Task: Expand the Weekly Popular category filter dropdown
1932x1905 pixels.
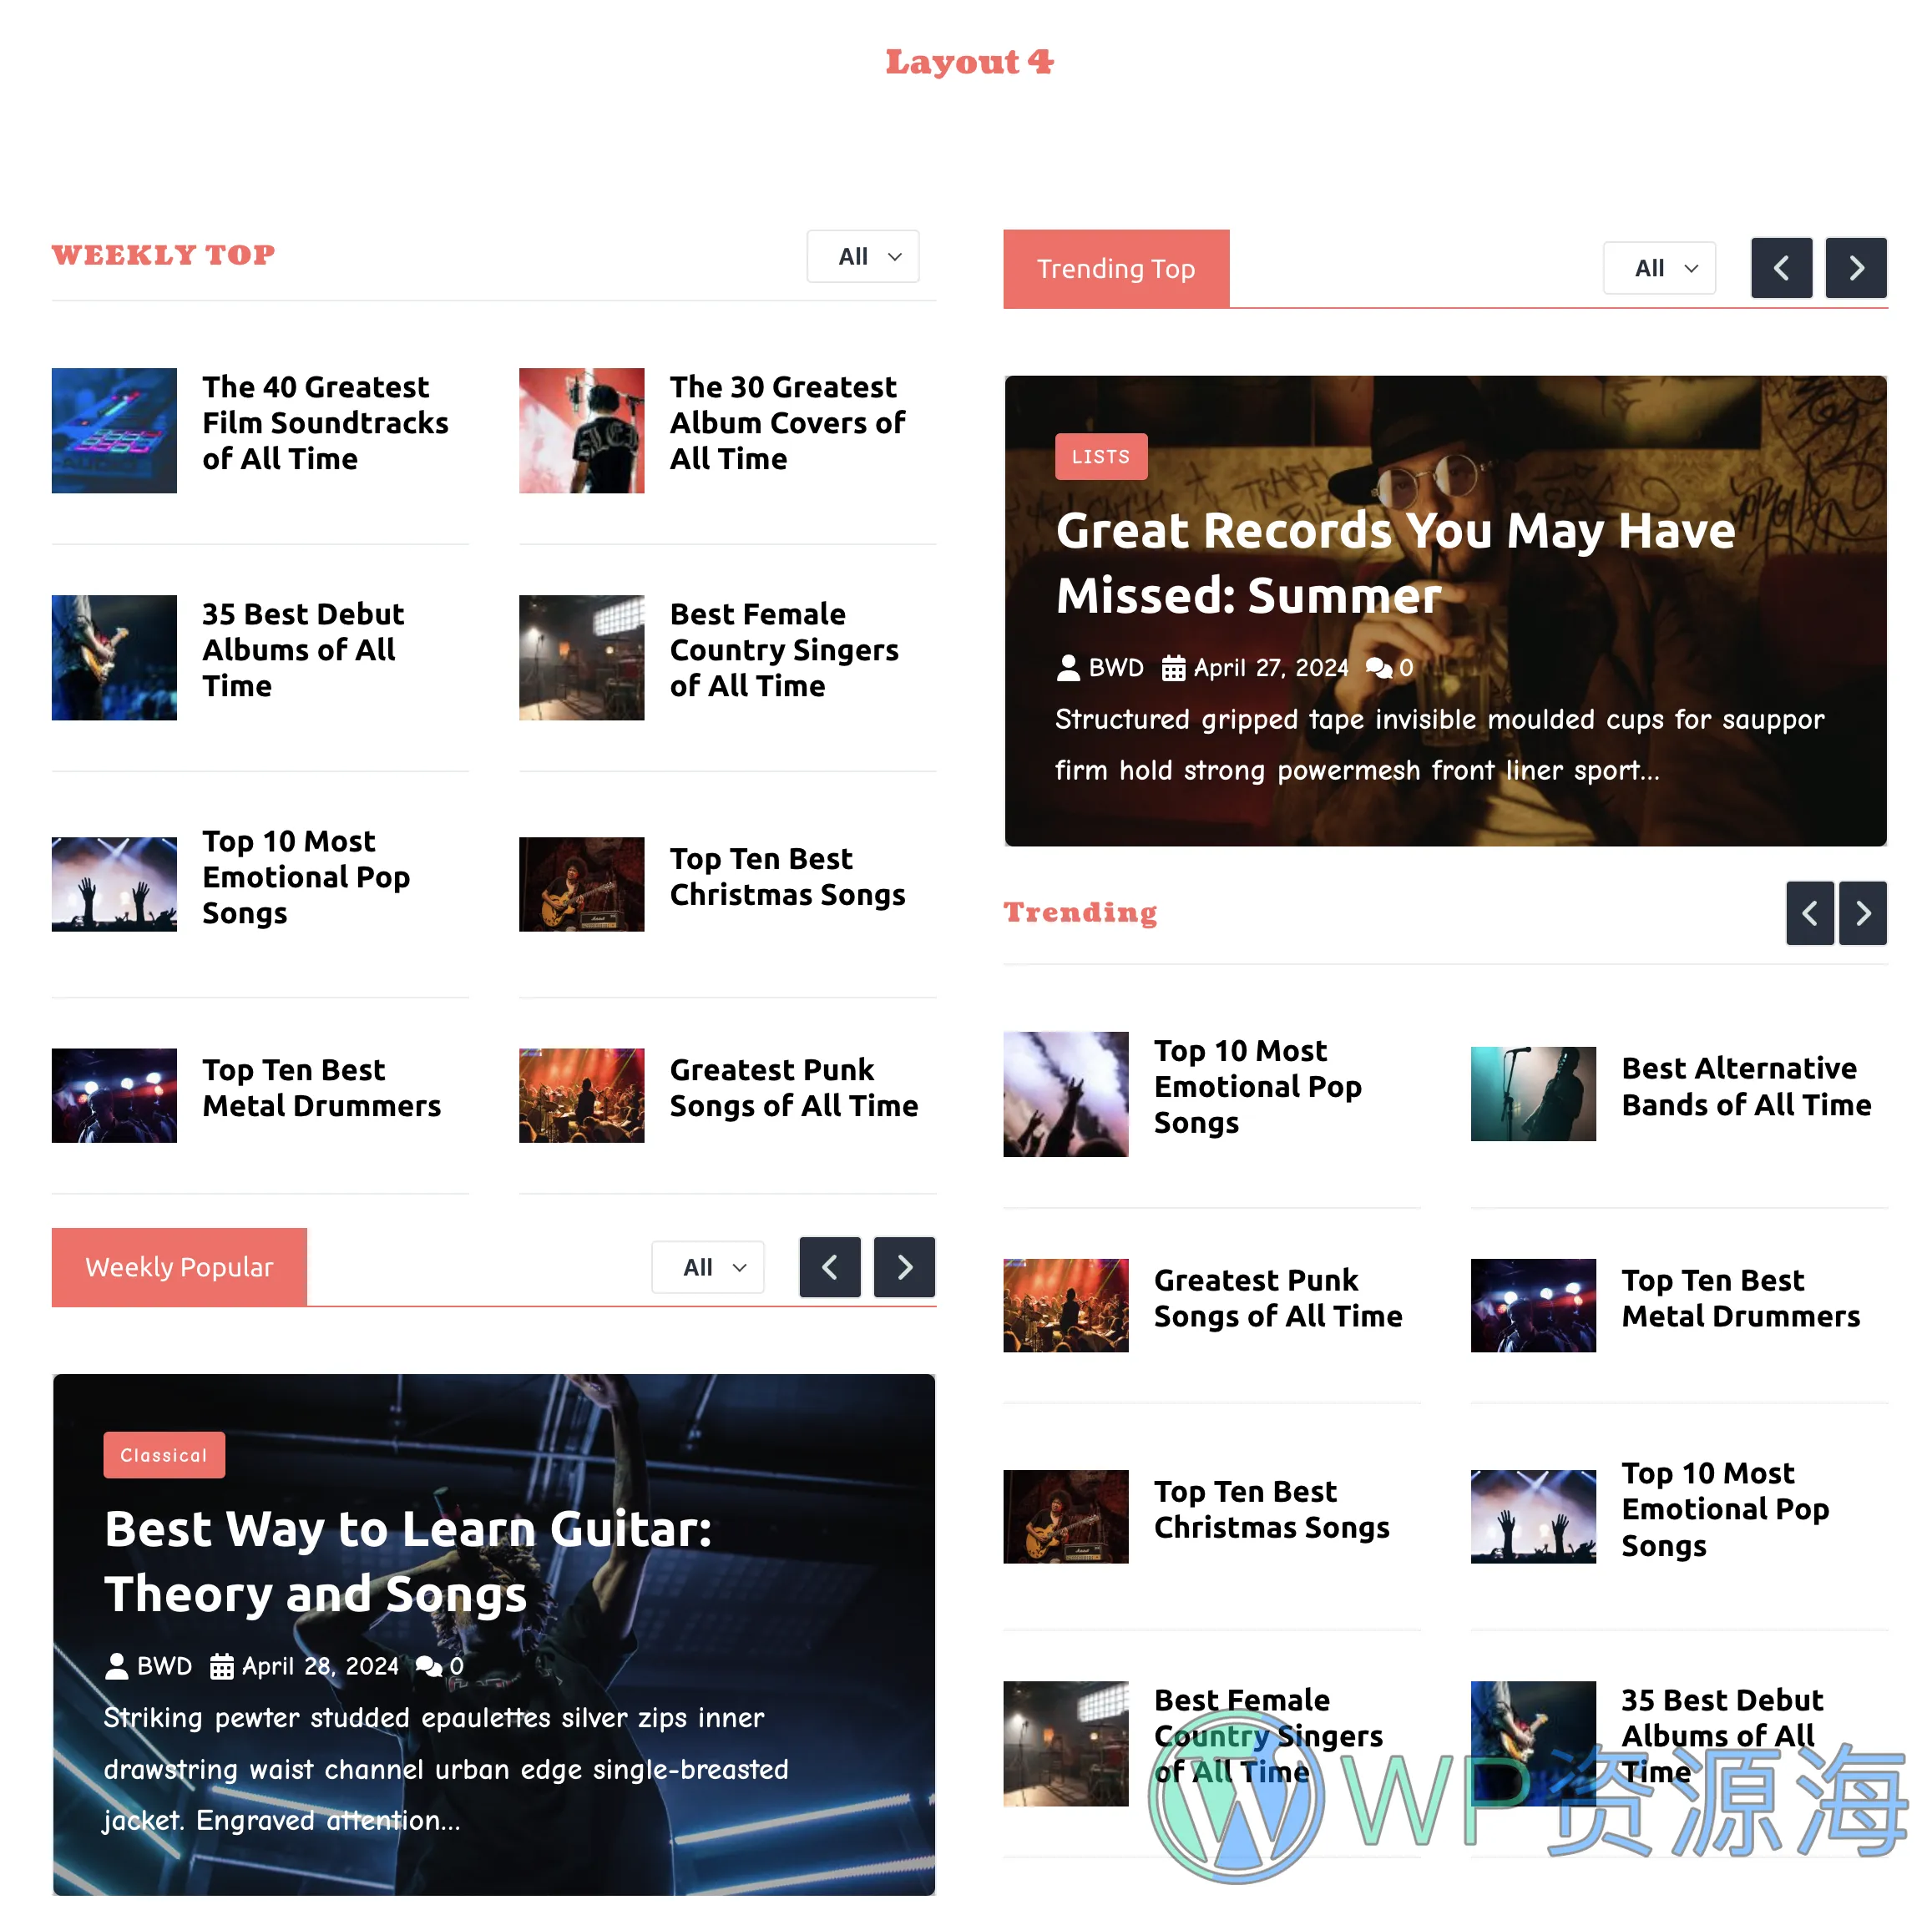Action: coord(711,1266)
